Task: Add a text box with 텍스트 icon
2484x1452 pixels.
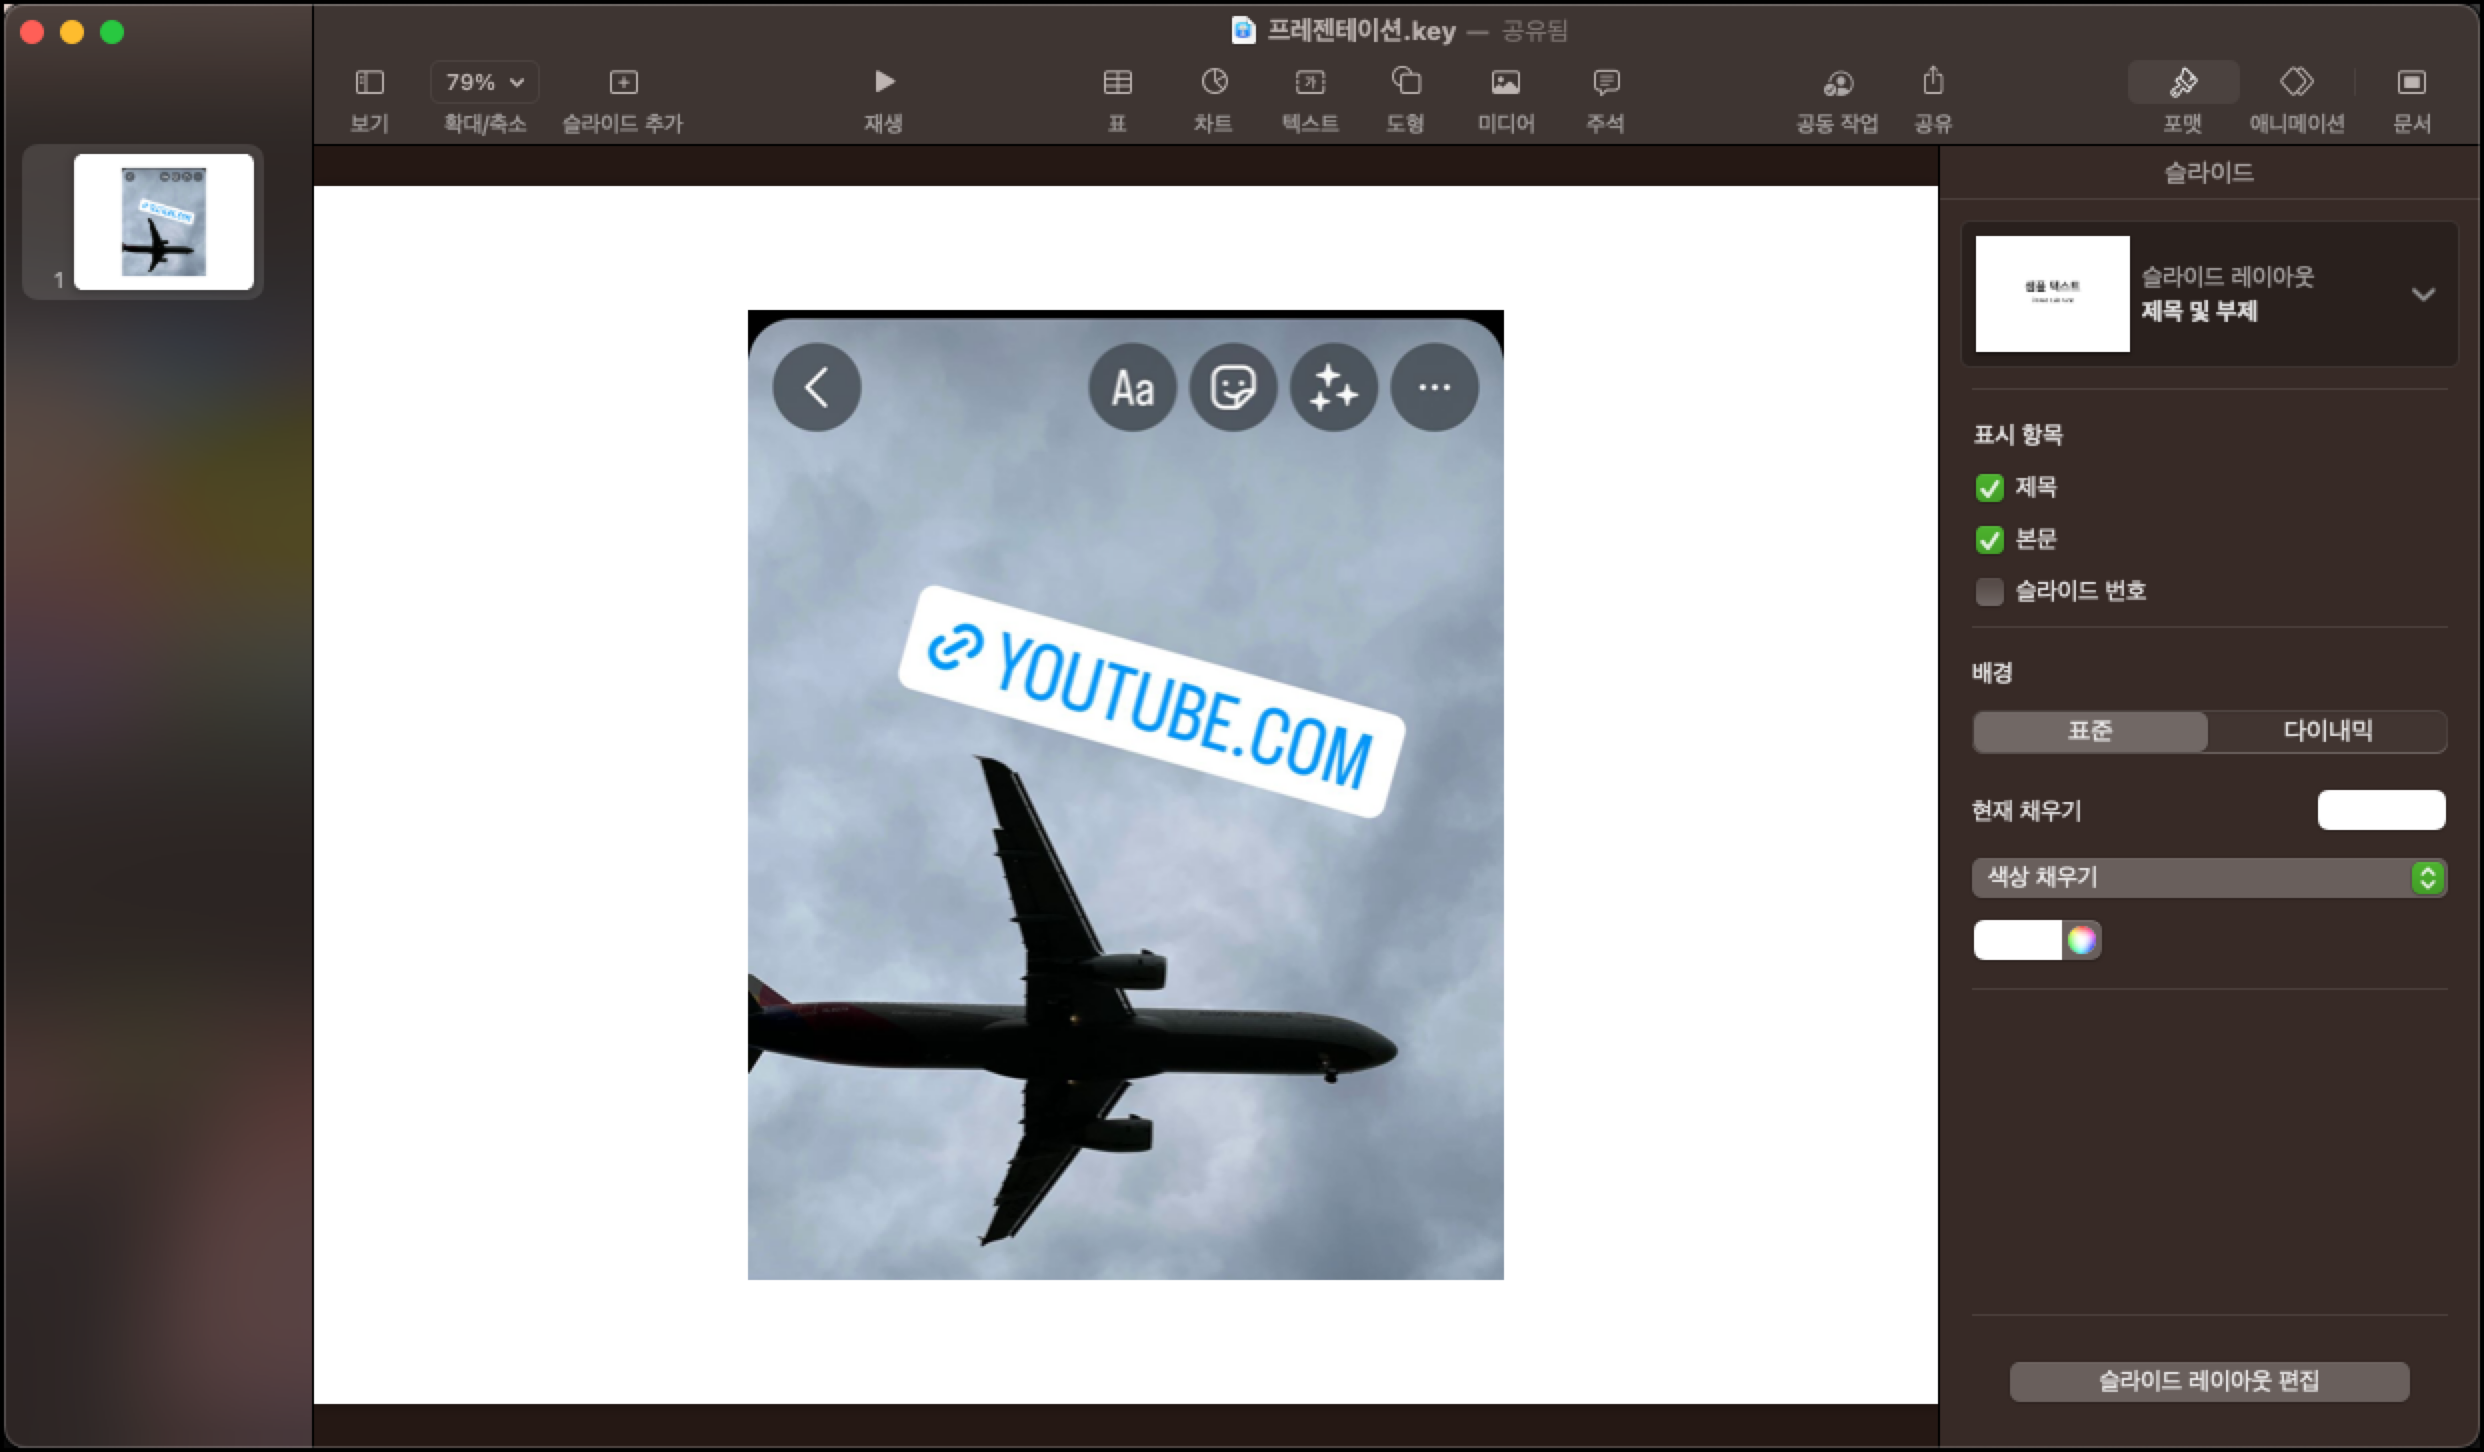Action: (1310, 82)
